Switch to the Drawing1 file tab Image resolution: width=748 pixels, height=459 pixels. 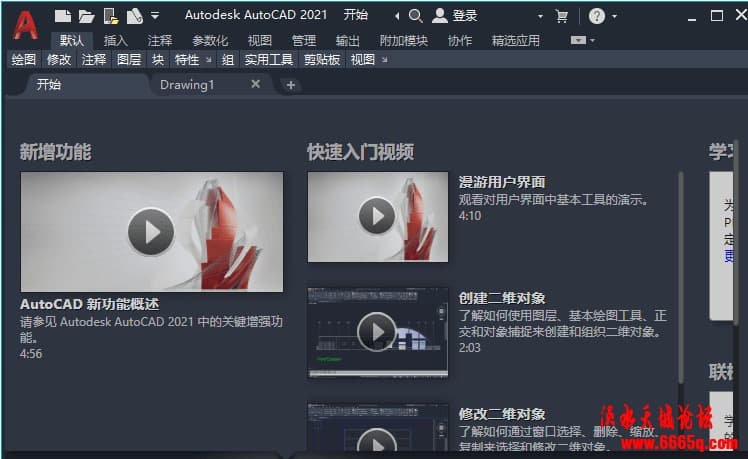pyautogui.click(x=187, y=85)
